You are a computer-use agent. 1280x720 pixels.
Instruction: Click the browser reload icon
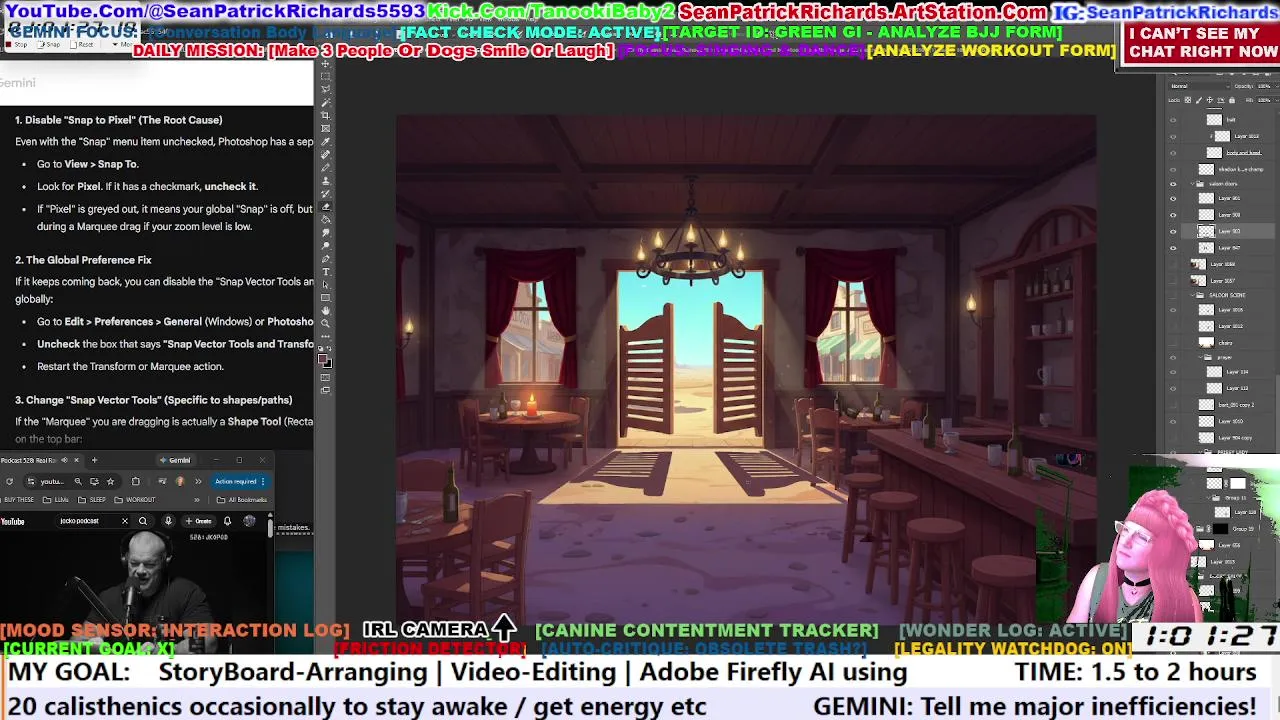(9, 482)
